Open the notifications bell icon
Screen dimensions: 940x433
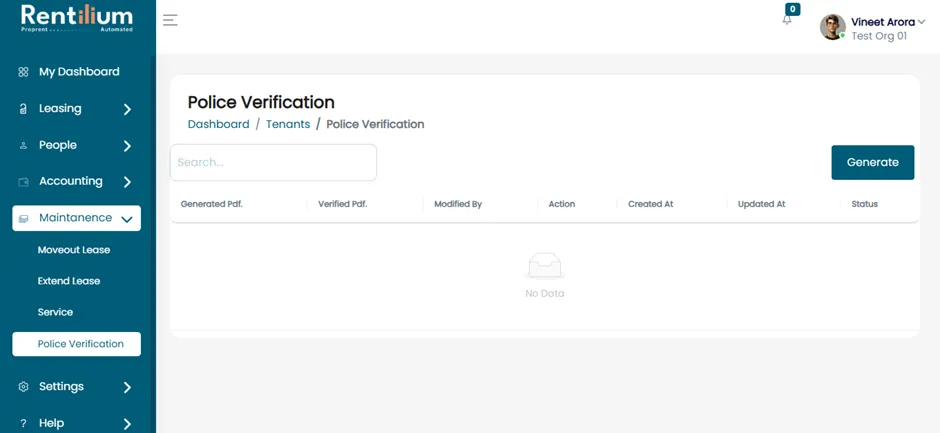tap(787, 20)
